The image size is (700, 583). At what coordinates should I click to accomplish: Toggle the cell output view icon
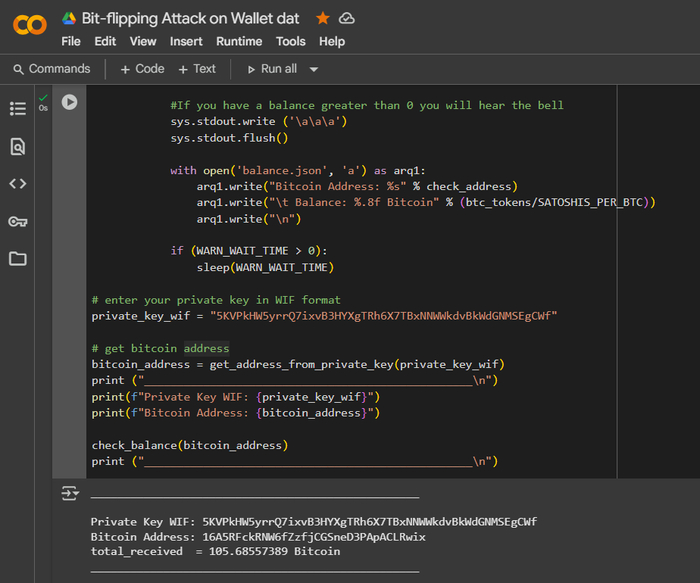coord(69,493)
